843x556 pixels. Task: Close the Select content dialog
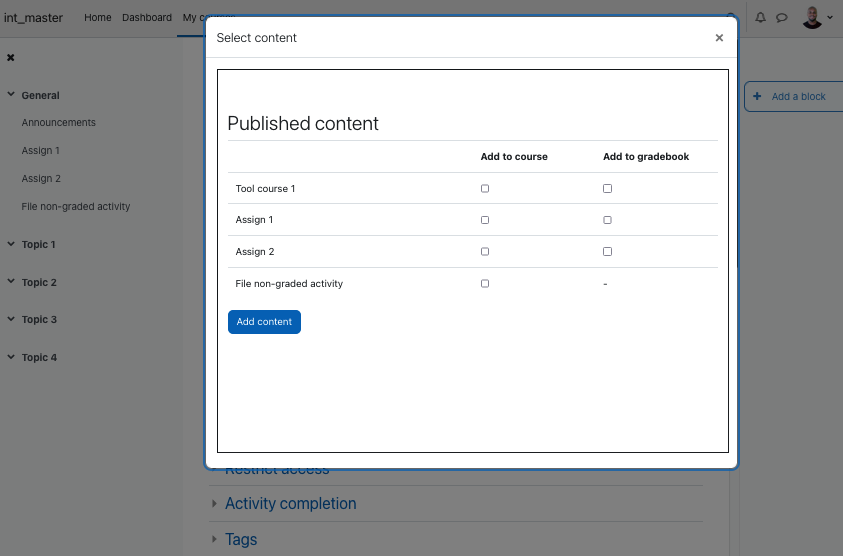pyautogui.click(x=719, y=38)
